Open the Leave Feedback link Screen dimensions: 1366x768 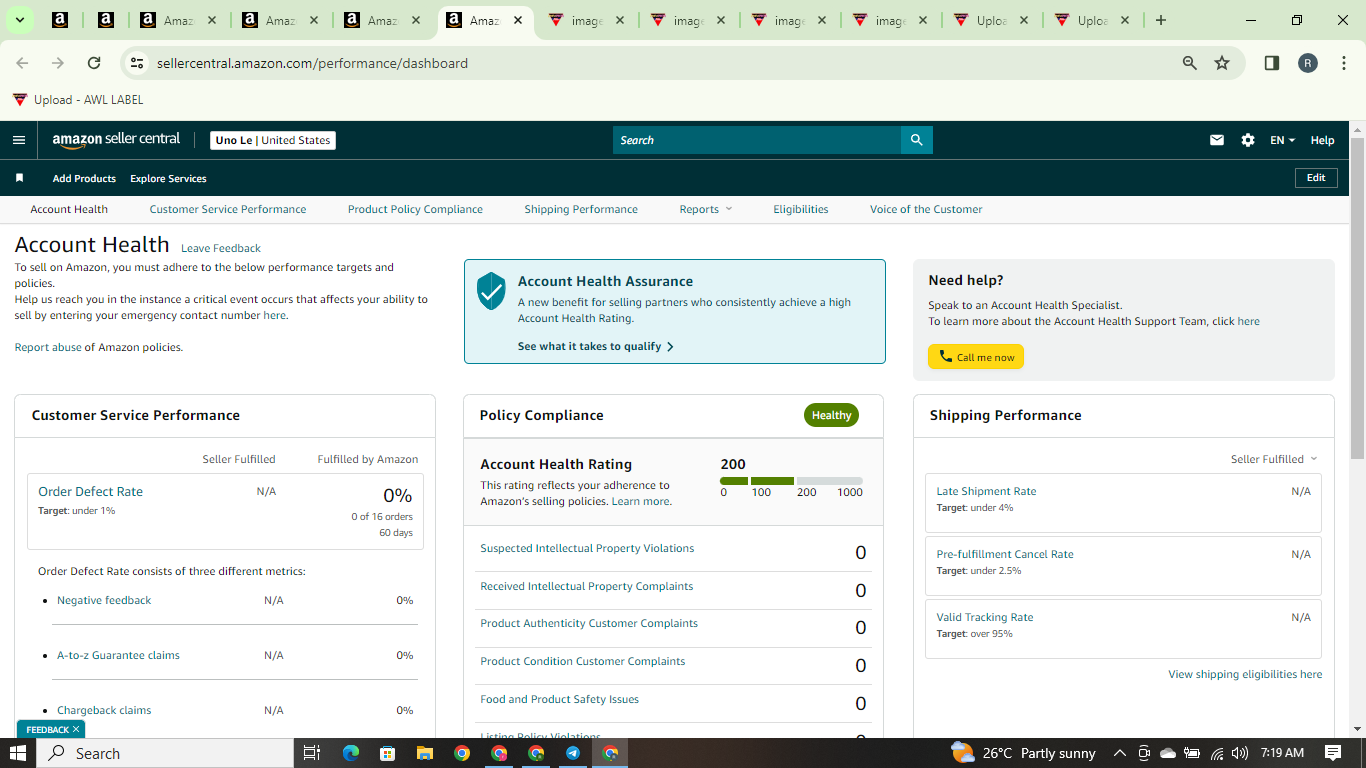(x=221, y=248)
